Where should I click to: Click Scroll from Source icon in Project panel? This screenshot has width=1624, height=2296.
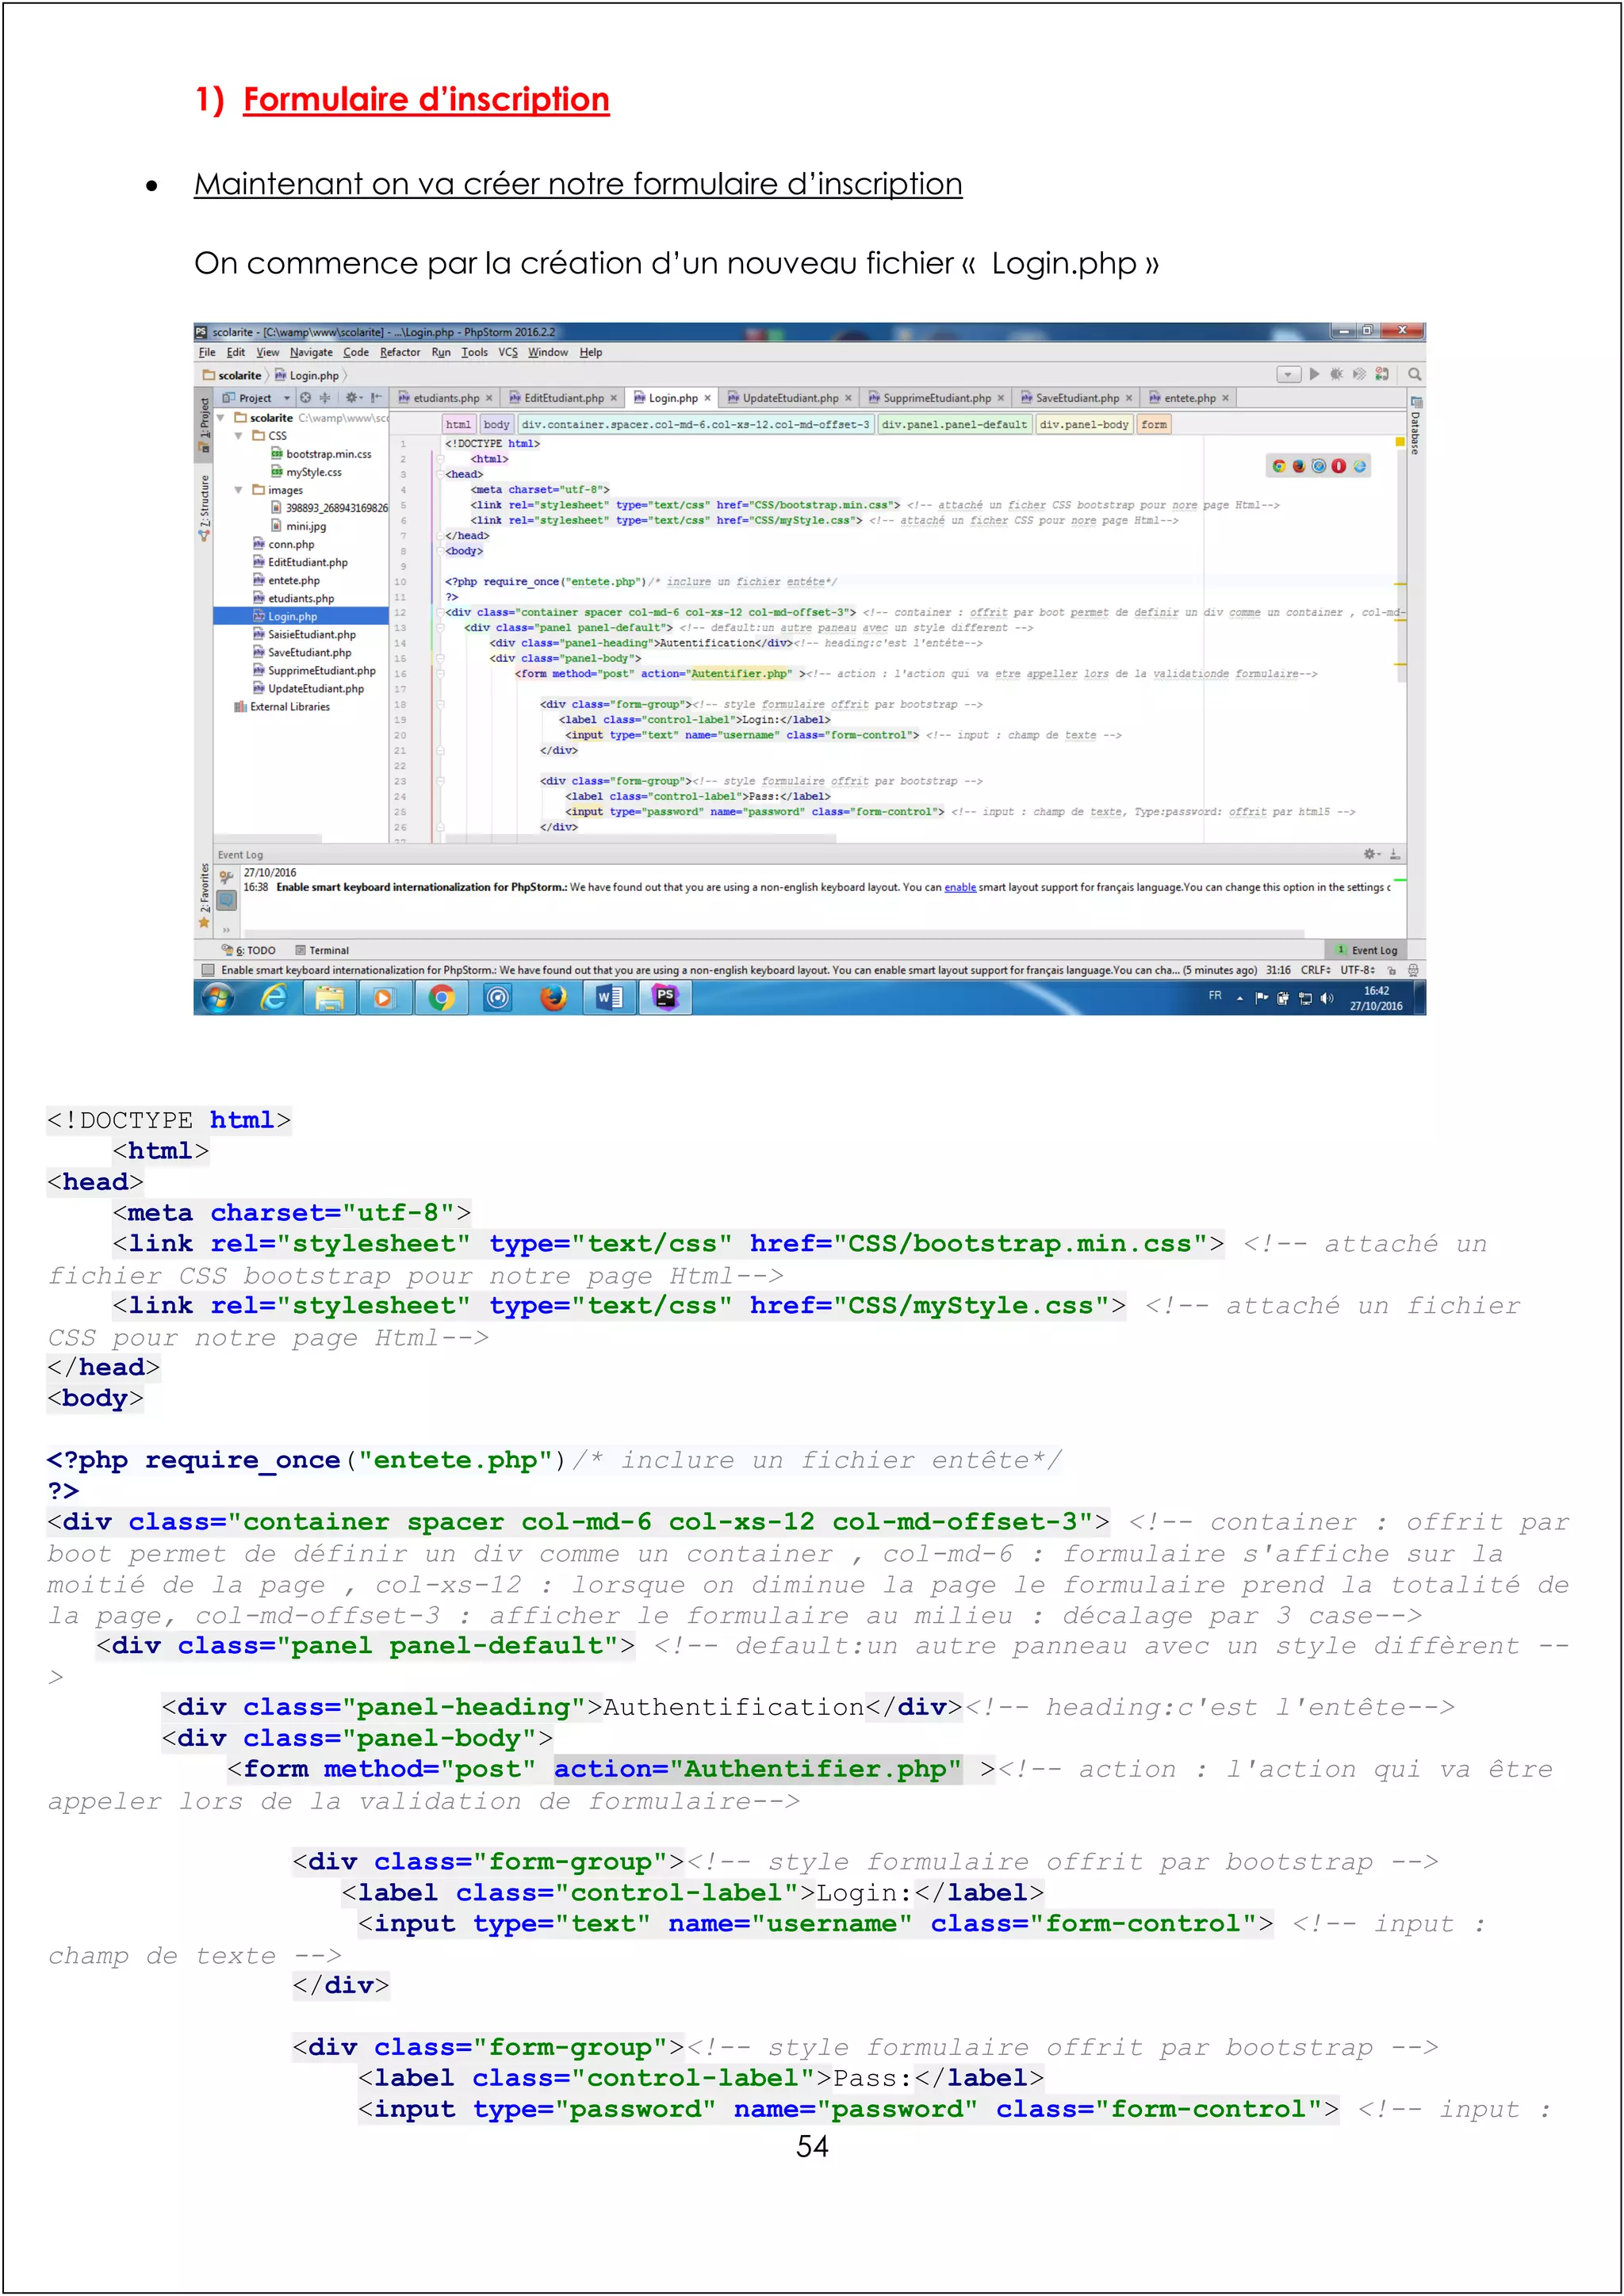coord(305,397)
